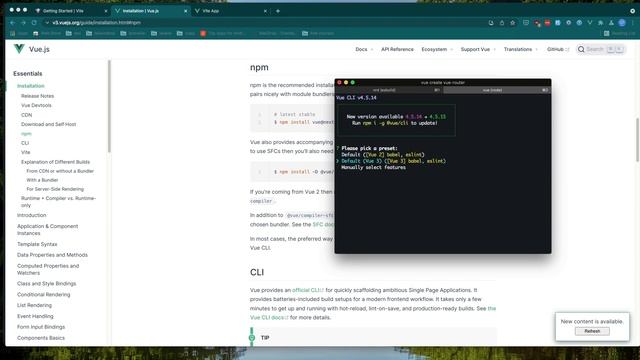Open Vue Devtools sidebar entry
Viewport: 640px width, 360px height.
(x=36, y=105)
